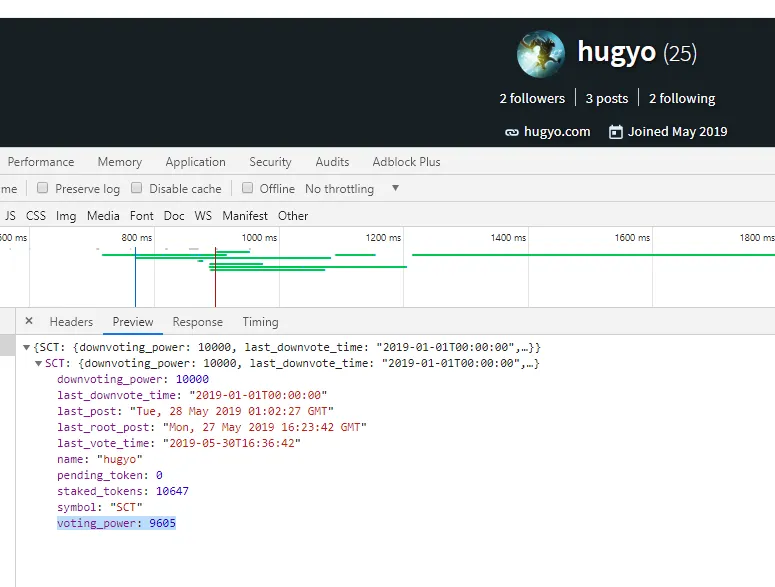Click the link chain icon beside hugyo.com
Viewport: 775px width, 587px height.
[512, 132]
